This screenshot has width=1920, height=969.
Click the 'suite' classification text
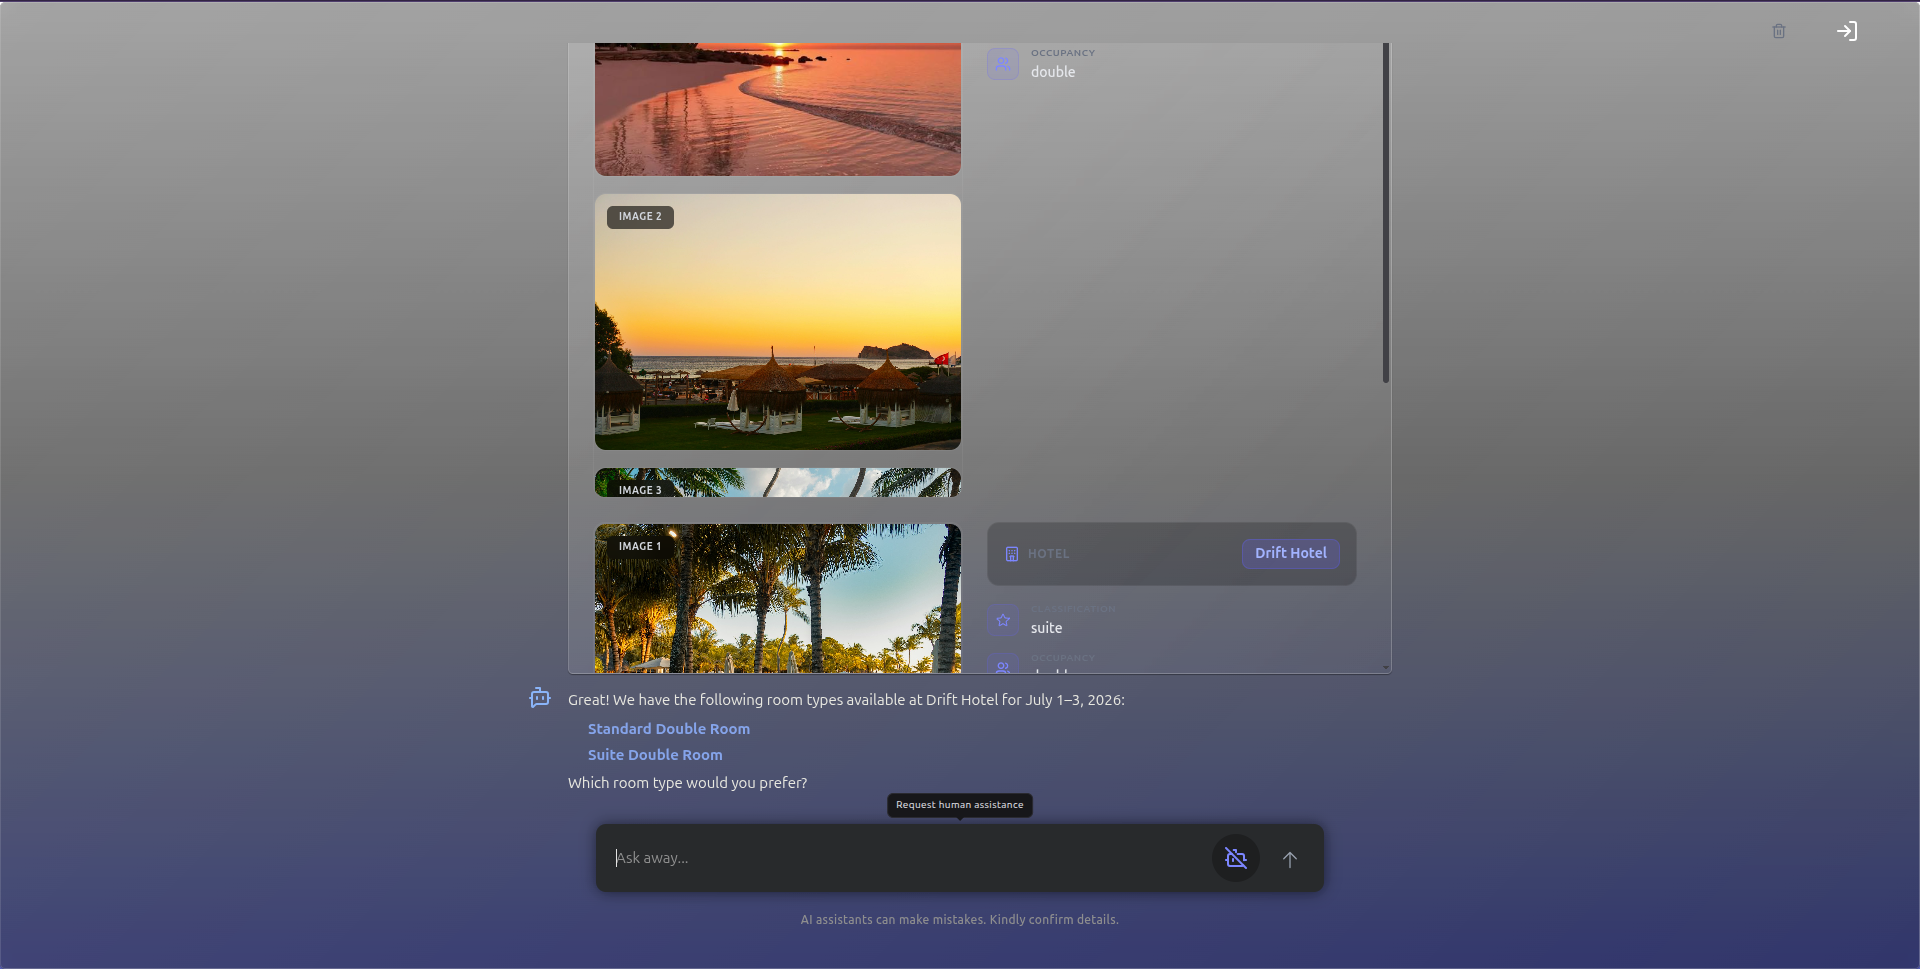pos(1047,628)
